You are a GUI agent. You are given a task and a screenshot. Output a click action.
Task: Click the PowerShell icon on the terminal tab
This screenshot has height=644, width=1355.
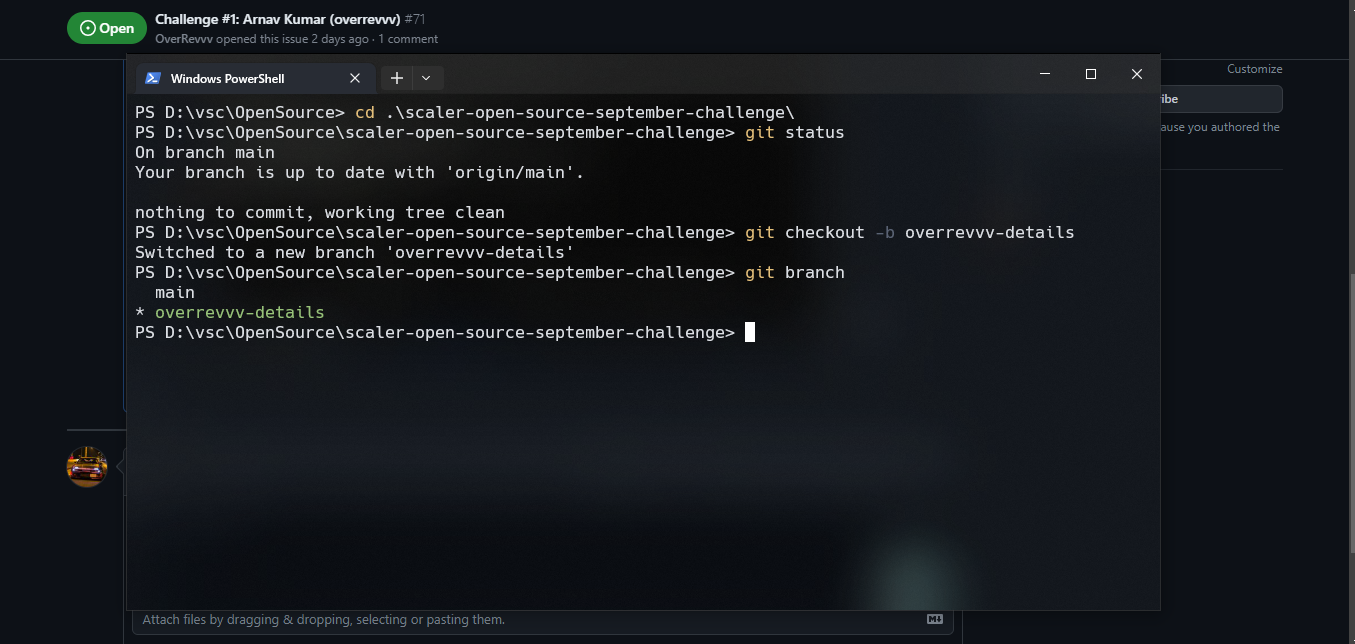[x=153, y=77]
